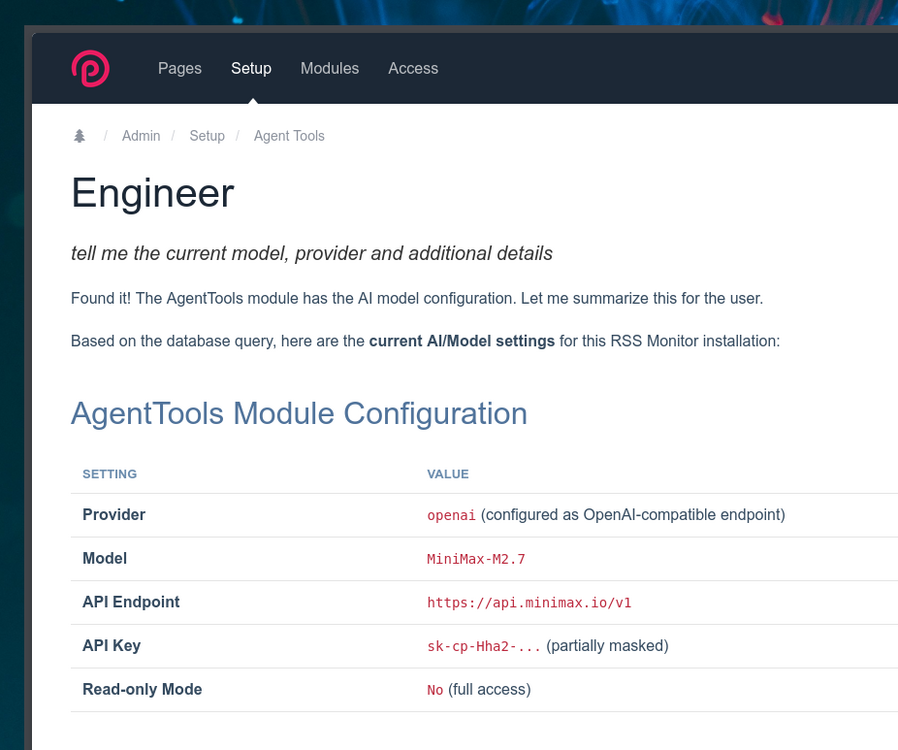Click the Read-only Mode row label

pyautogui.click(x=142, y=689)
